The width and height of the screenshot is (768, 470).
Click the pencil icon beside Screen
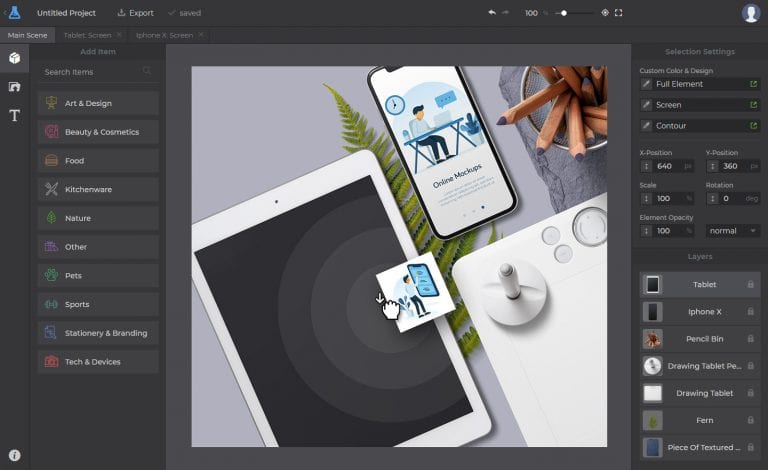(647, 105)
